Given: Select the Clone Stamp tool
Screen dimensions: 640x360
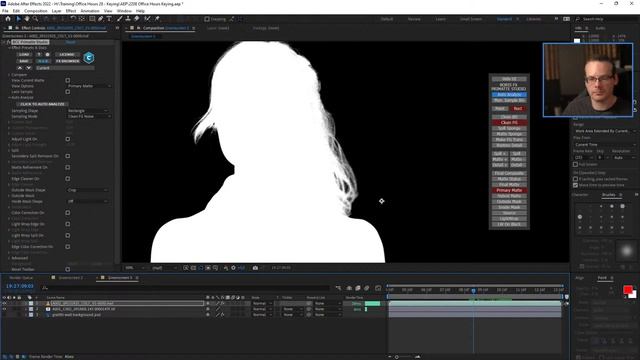Looking at the screenshot, I should (128, 19).
